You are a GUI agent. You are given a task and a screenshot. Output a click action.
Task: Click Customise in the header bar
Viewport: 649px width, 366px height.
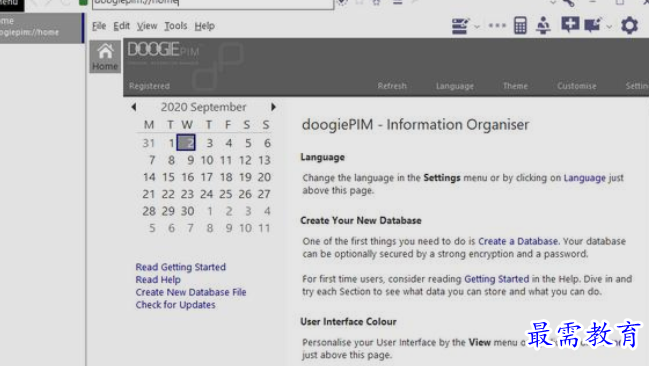tap(577, 86)
